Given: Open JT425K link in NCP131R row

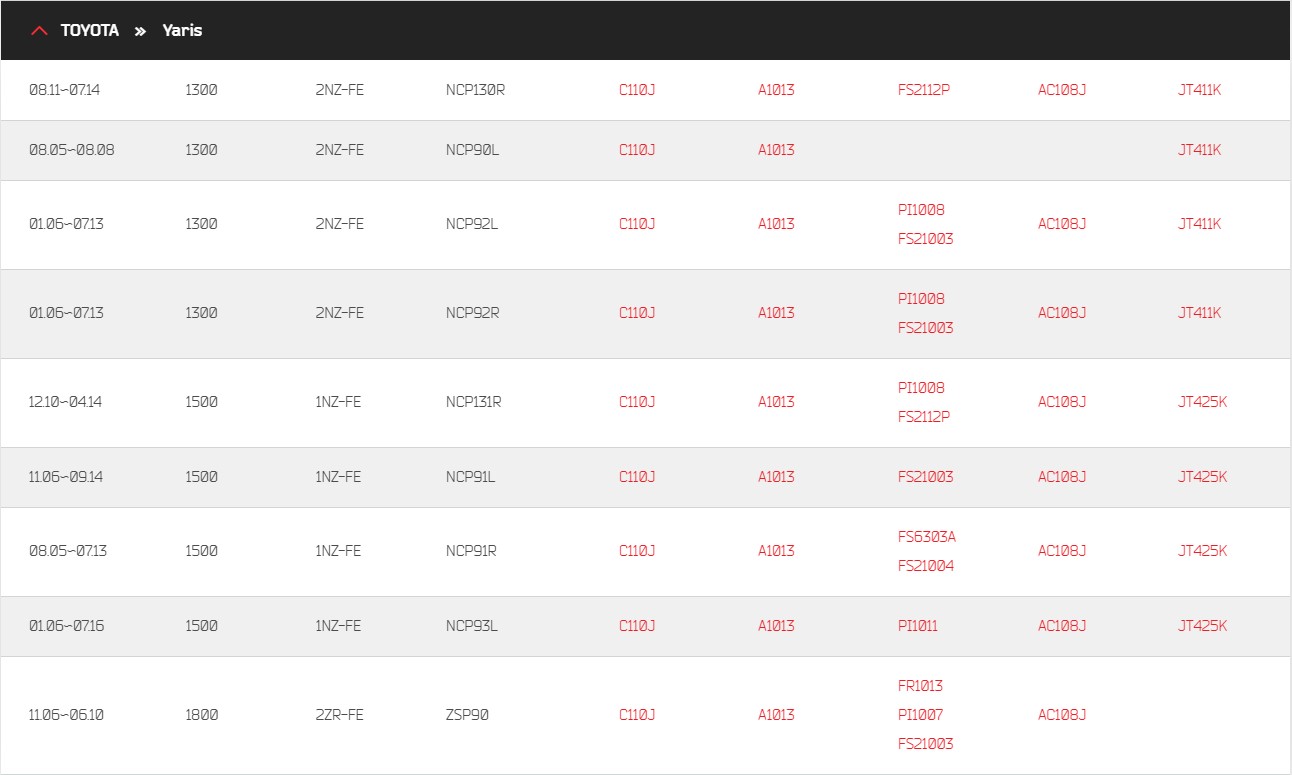Looking at the screenshot, I should [x=1203, y=402].
